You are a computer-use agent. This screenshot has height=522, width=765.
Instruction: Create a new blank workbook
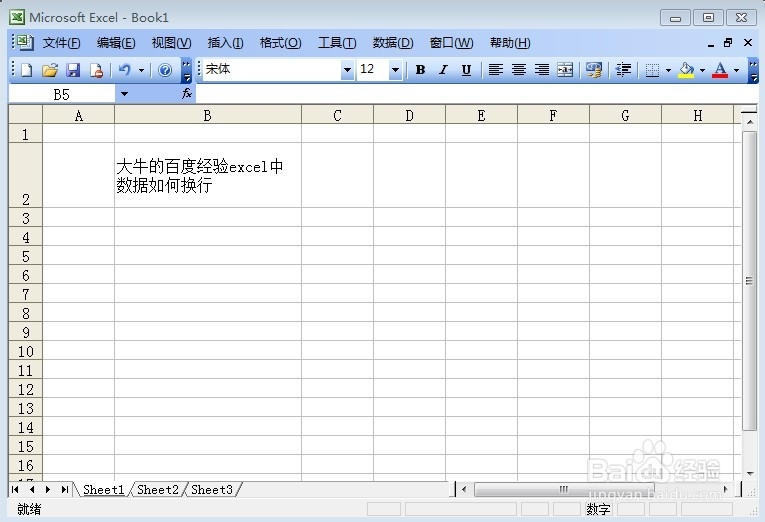click(26, 70)
